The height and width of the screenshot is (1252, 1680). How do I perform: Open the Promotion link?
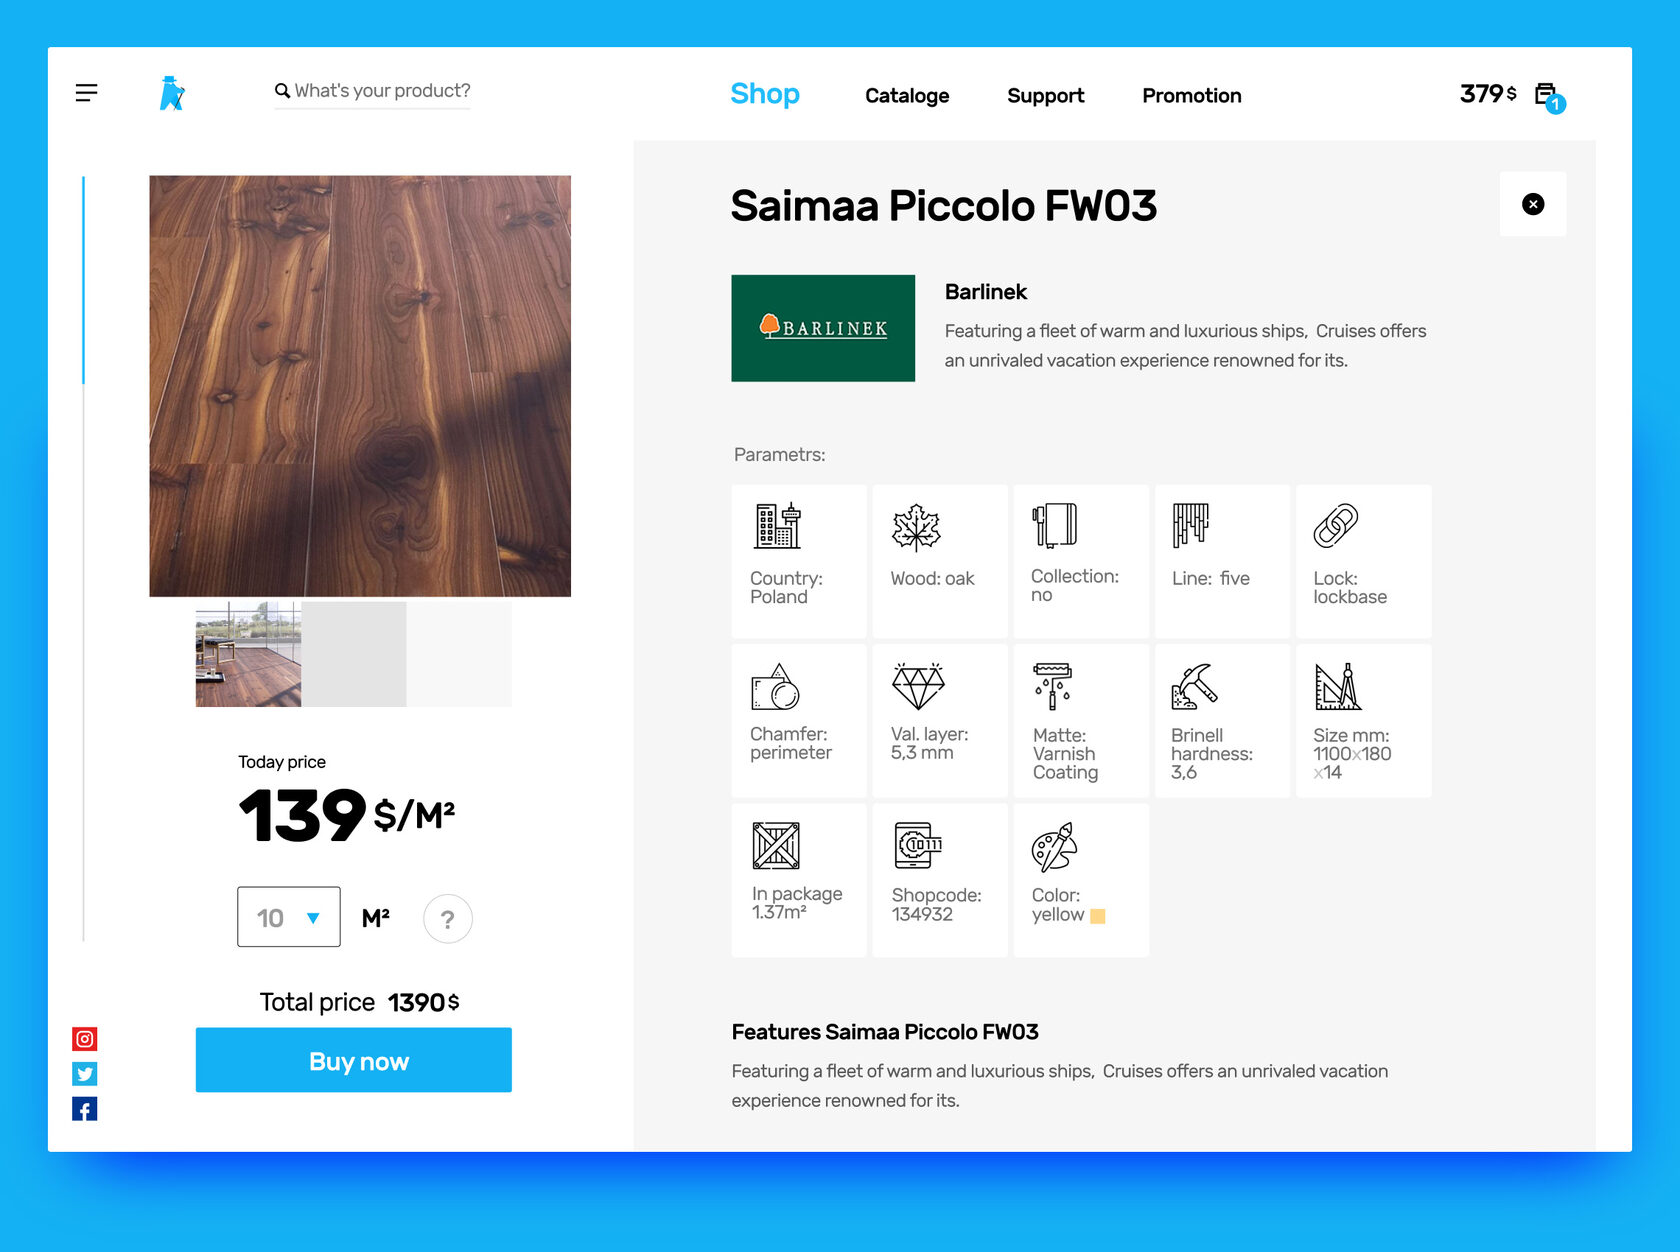[1192, 96]
